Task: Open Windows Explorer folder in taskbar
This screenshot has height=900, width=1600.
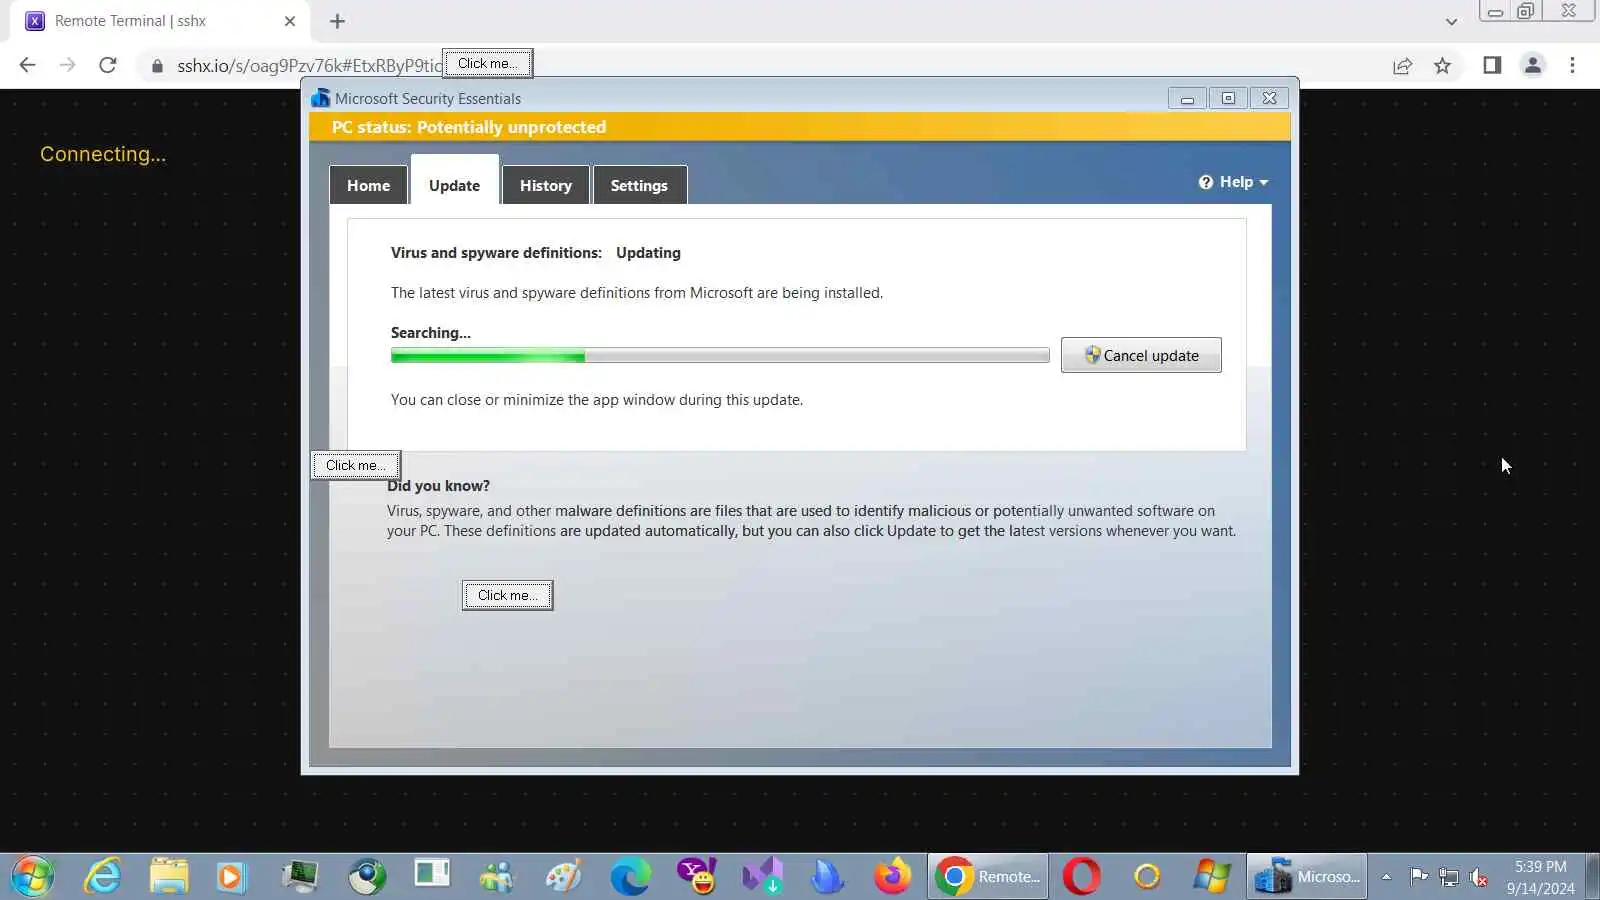Action: click(169, 877)
